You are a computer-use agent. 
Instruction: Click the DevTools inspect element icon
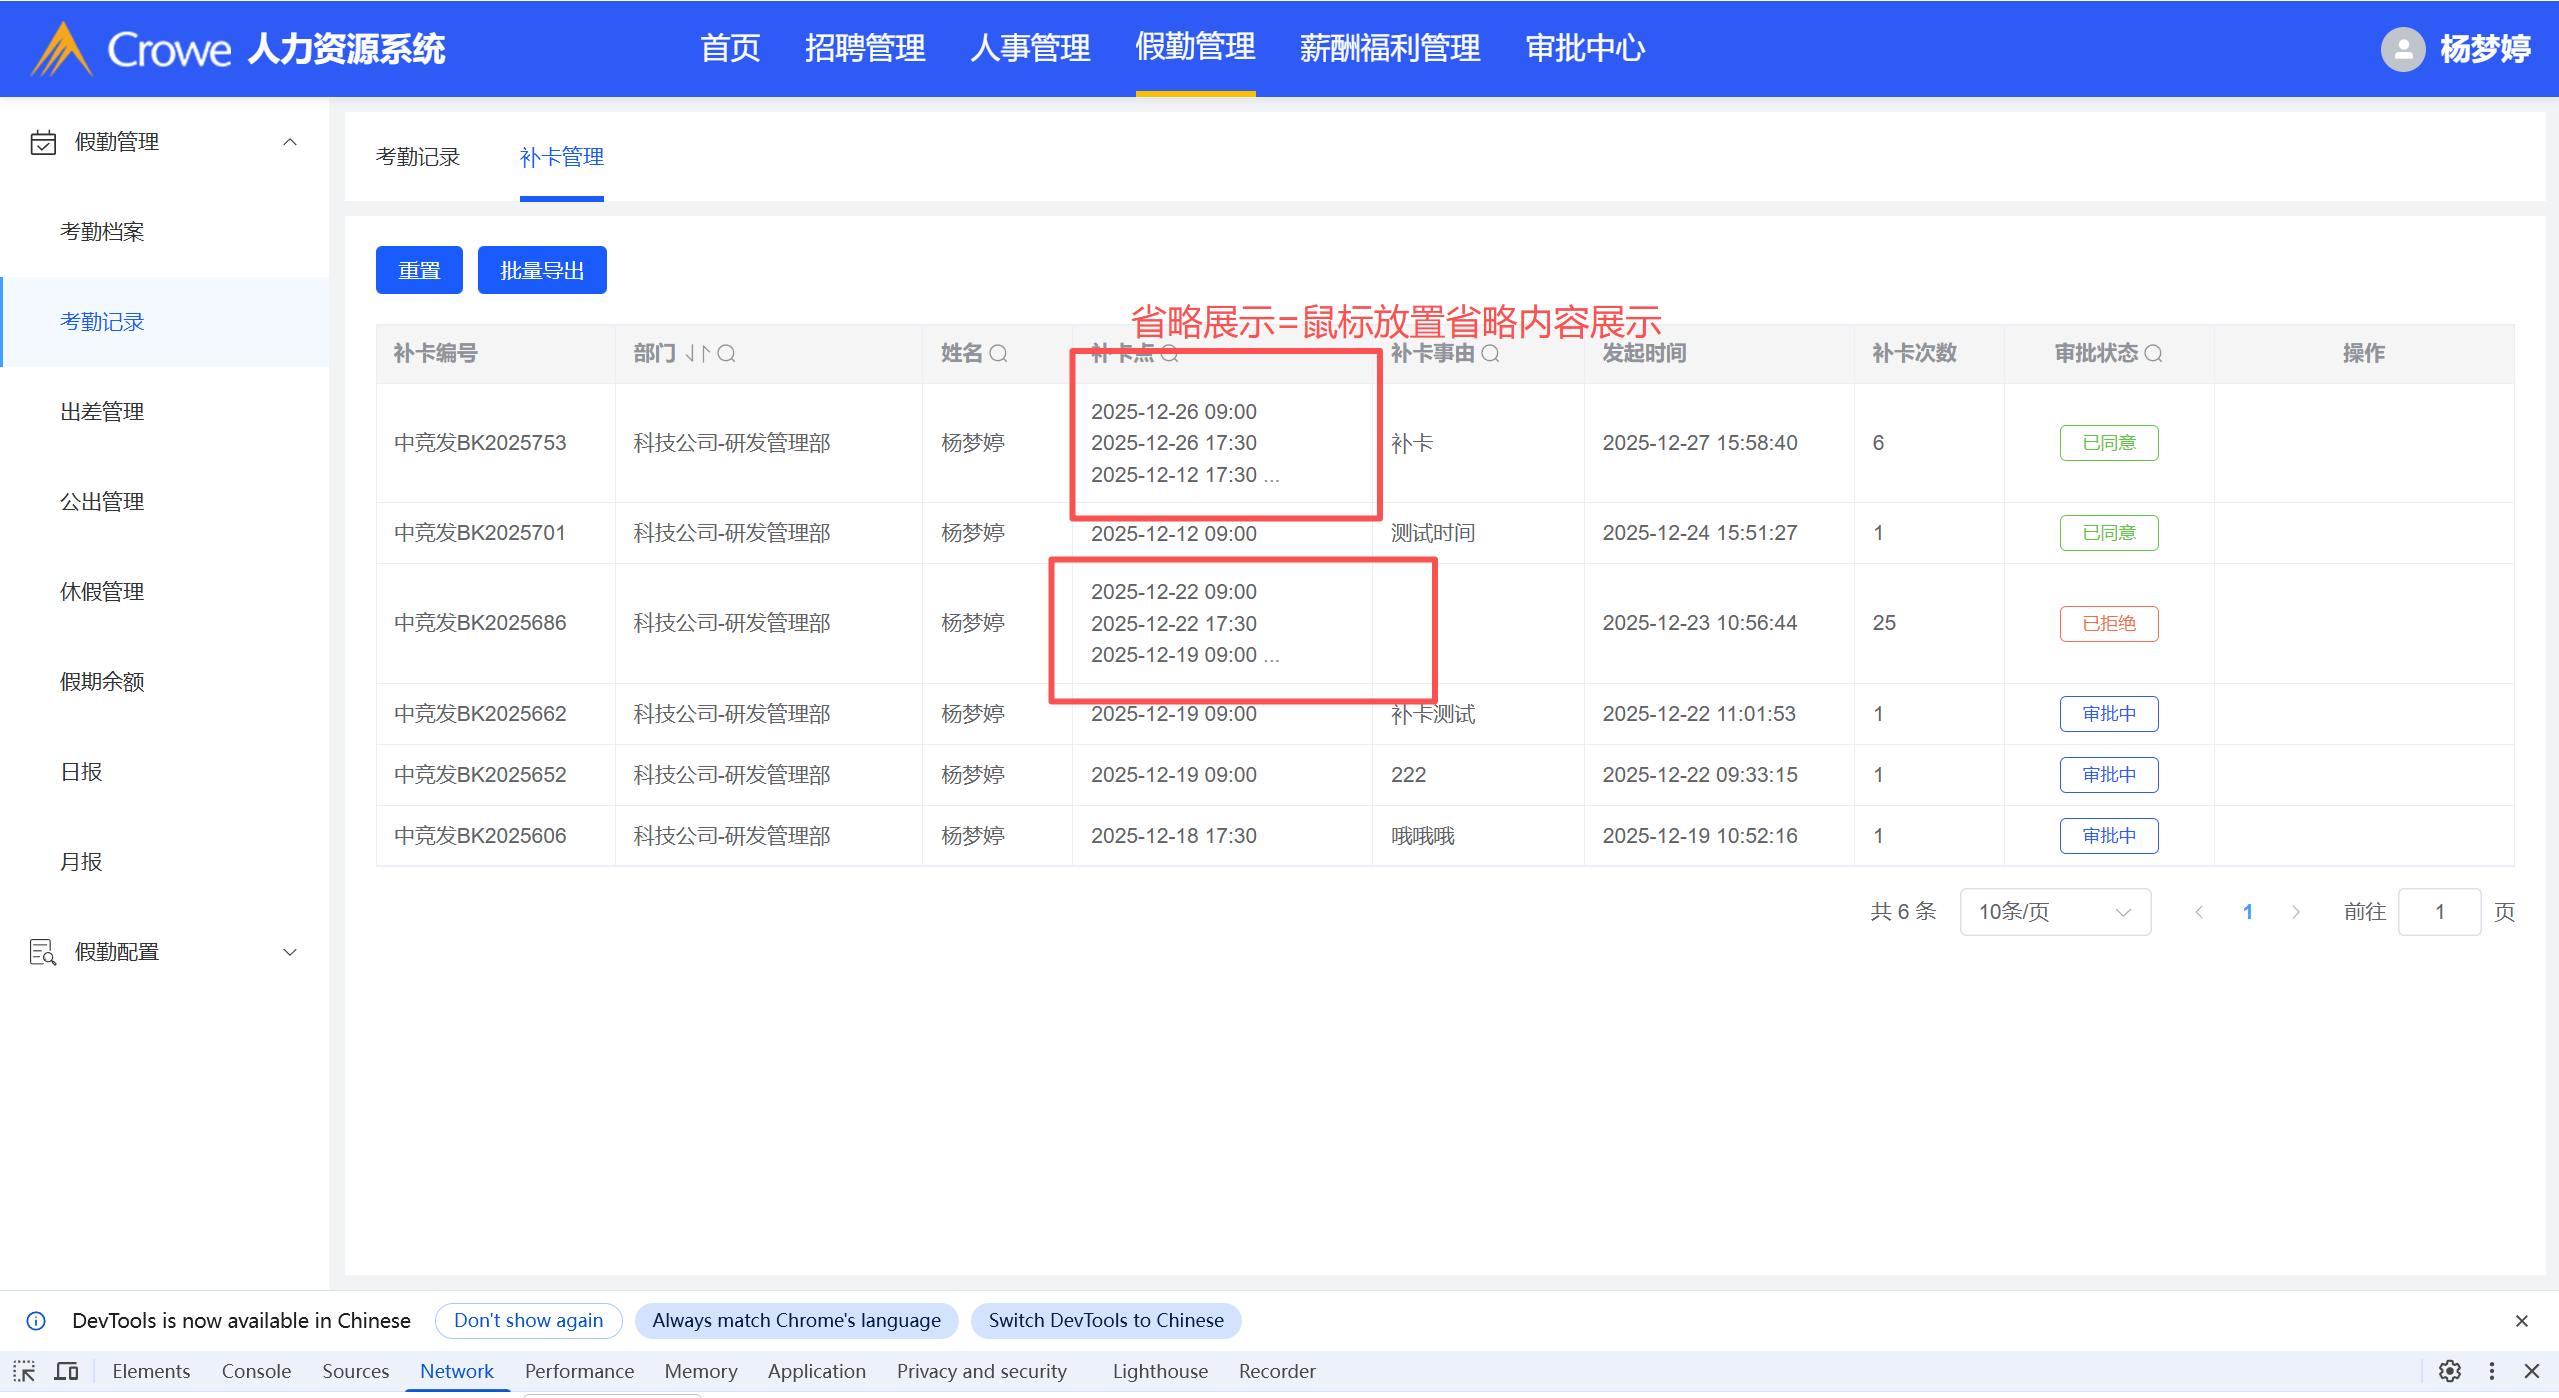(24, 1371)
